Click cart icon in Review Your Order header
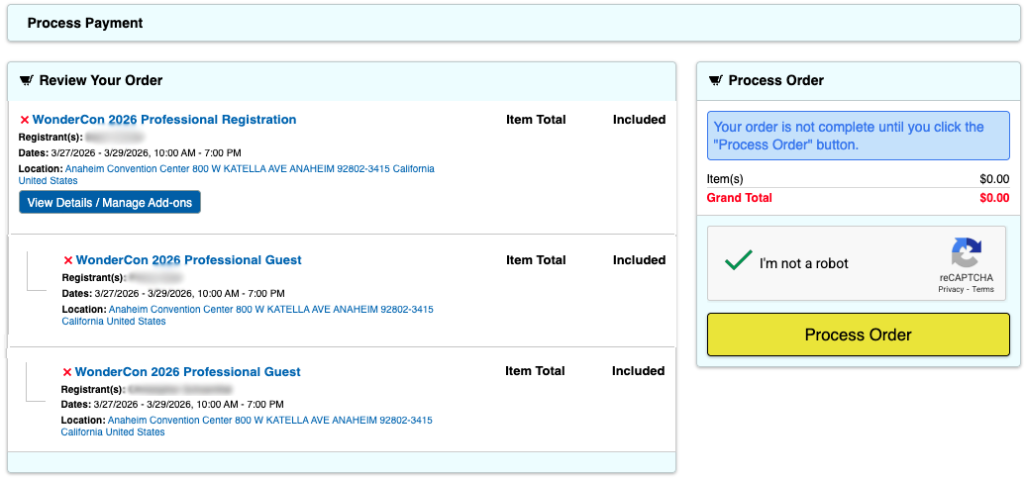 [26, 80]
